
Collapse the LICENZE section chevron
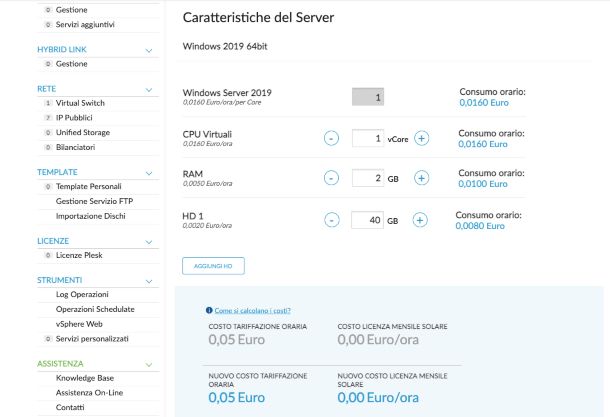click(149, 242)
